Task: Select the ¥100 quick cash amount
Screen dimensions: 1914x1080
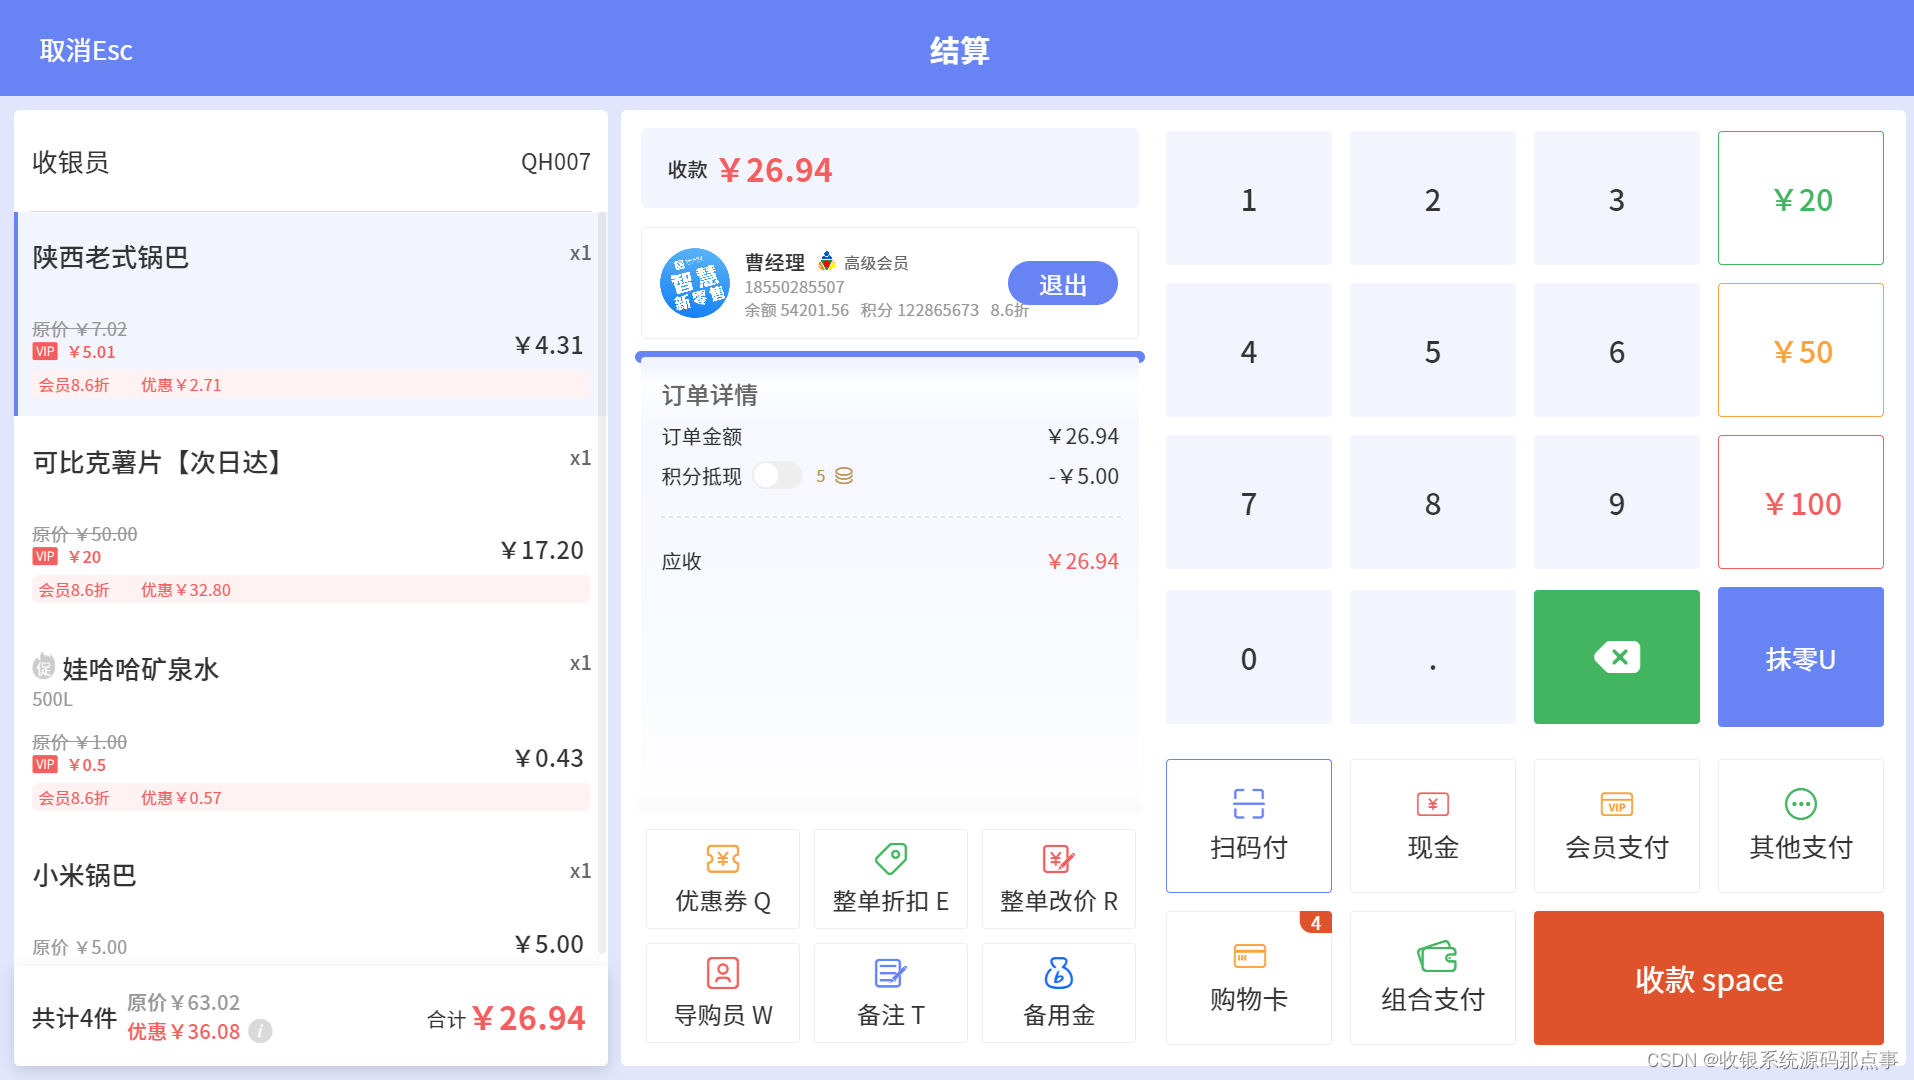Action: point(1799,502)
